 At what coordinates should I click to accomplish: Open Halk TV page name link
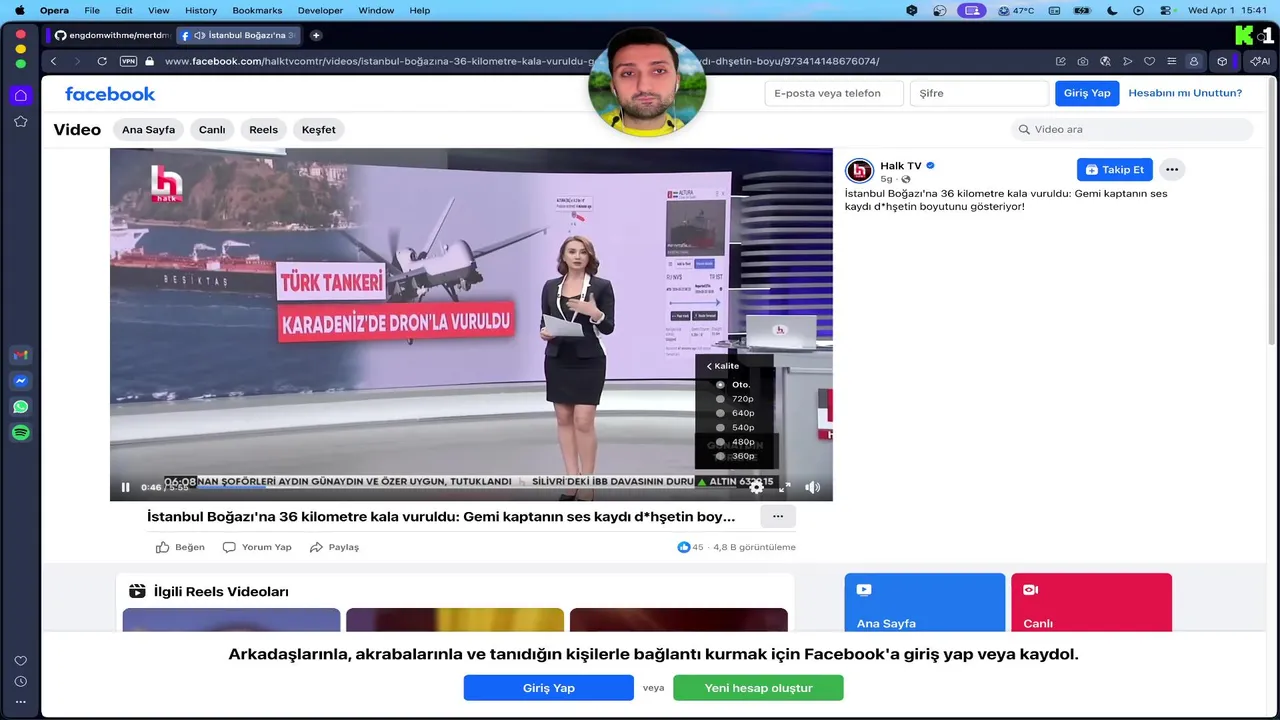pyautogui.click(x=900, y=166)
